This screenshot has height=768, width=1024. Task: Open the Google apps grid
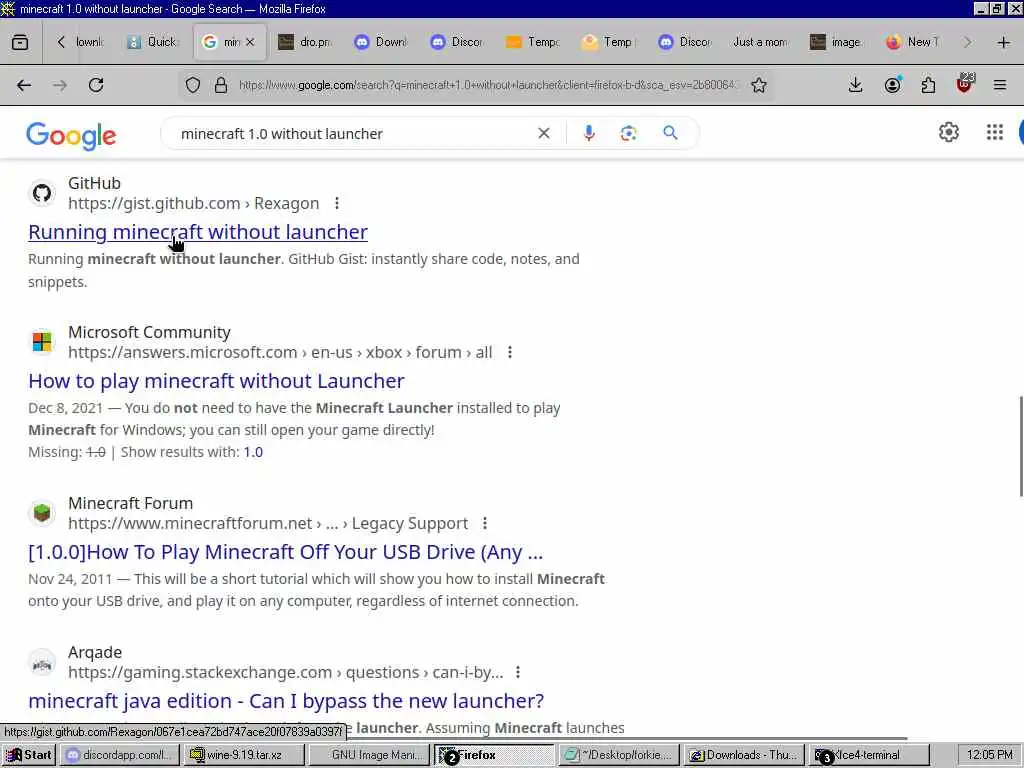pos(995,133)
